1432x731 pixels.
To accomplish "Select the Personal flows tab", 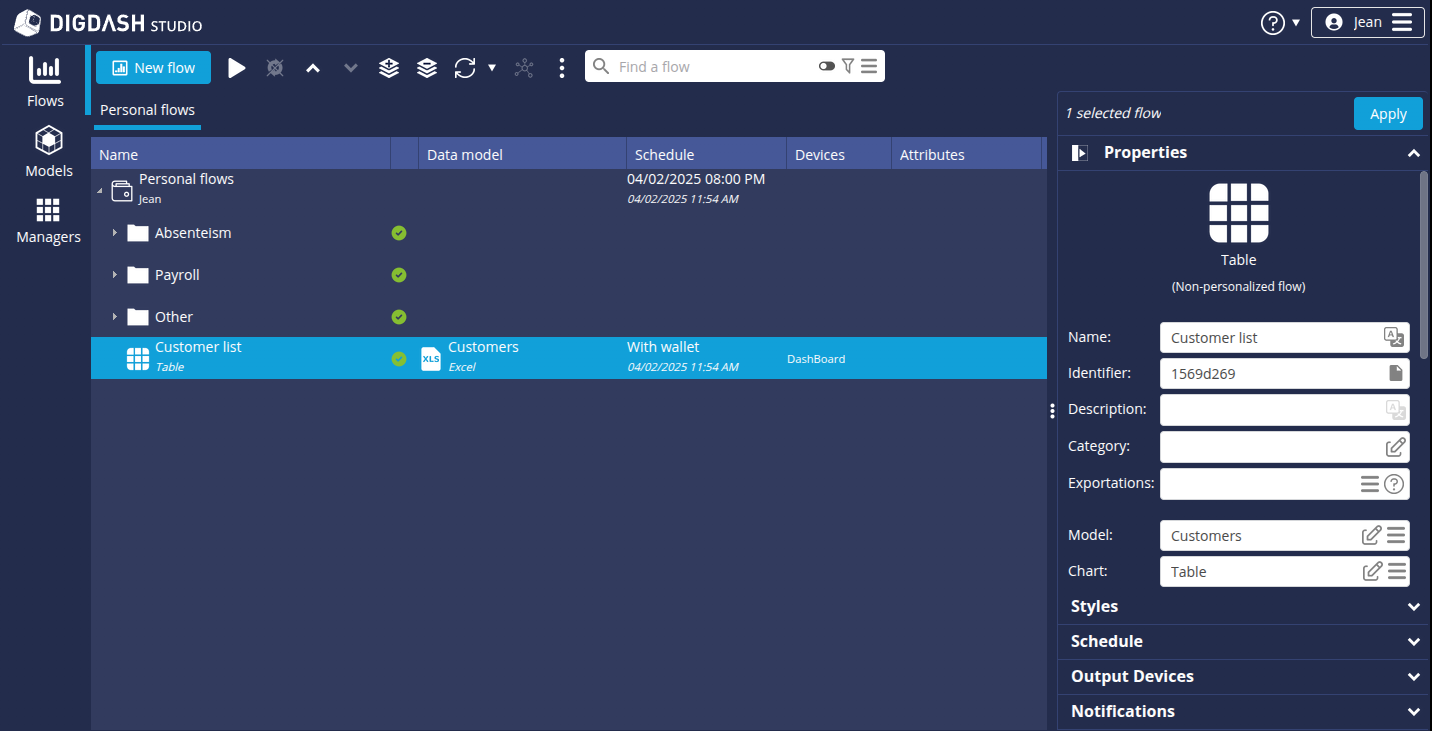I will (x=147, y=110).
